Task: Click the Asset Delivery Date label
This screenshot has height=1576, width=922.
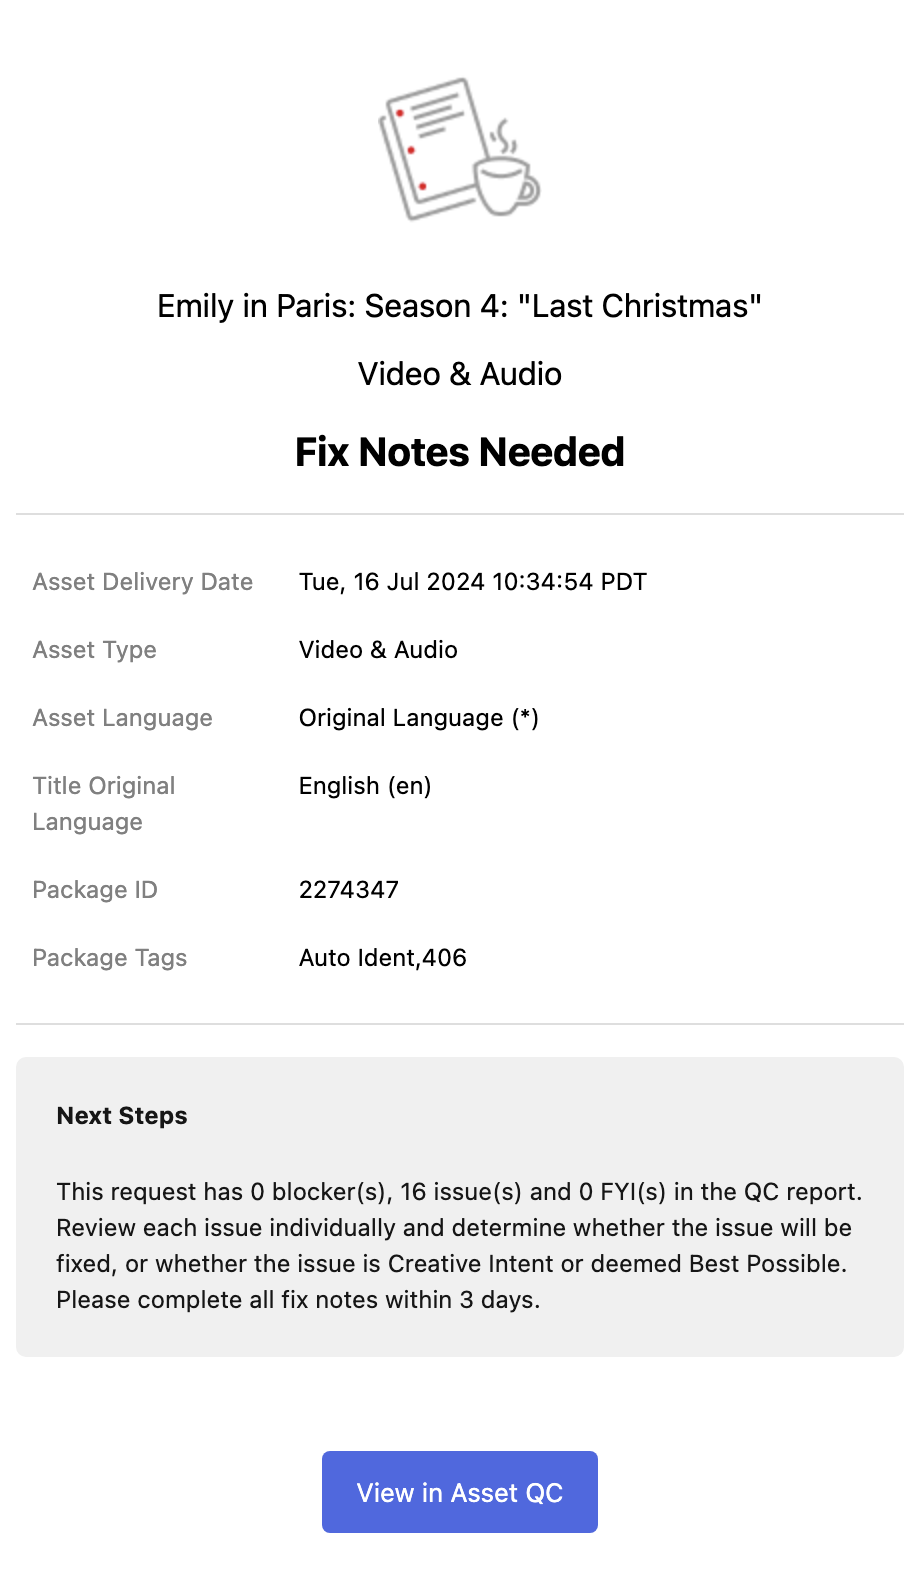Action: 143,582
